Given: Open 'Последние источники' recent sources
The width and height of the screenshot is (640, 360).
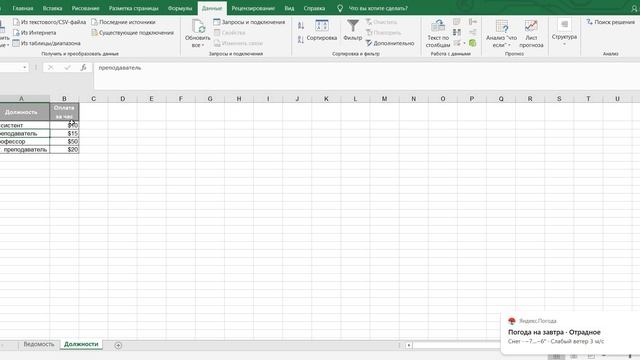Looking at the screenshot, I should 123,22.
